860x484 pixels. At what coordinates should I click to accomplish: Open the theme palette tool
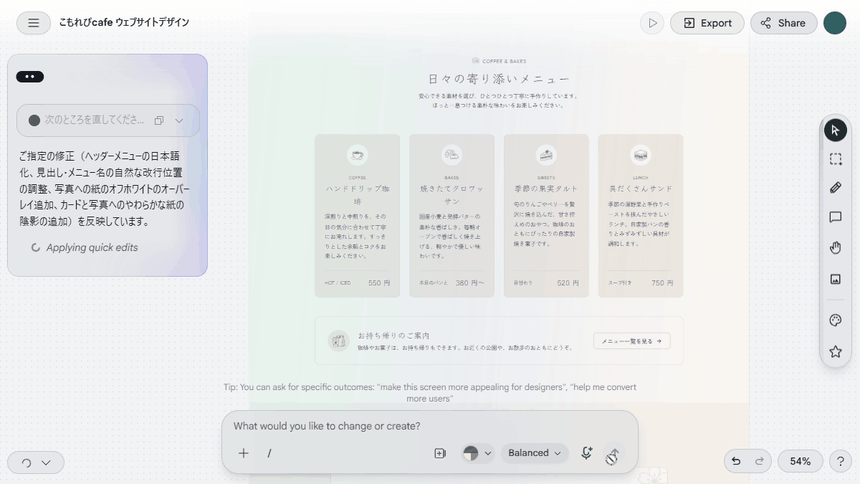(835, 320)
